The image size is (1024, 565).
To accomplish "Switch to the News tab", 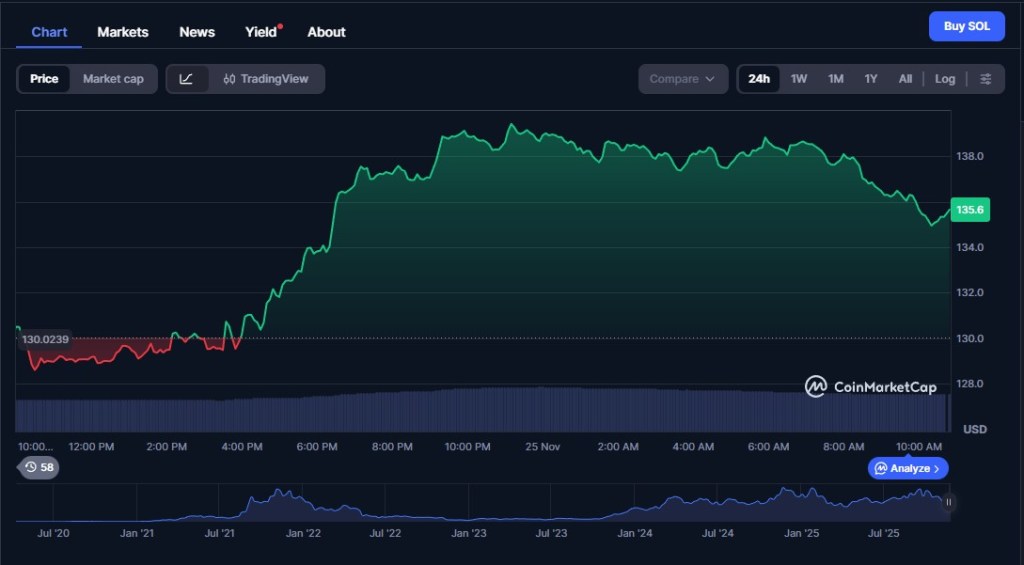I will click(x=197, y=32).
